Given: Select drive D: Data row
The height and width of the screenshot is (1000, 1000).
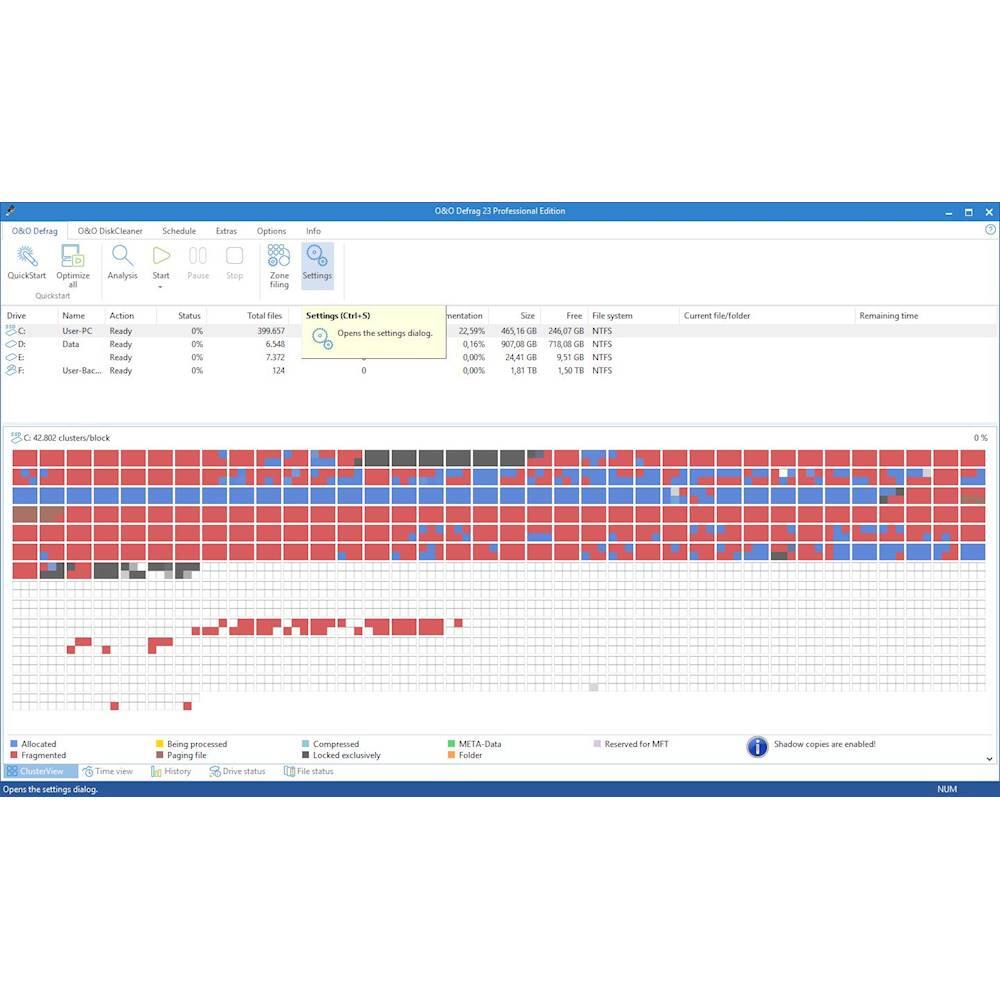Looking at the screenshot, I should pyautogui.click(x=70, y=344).
